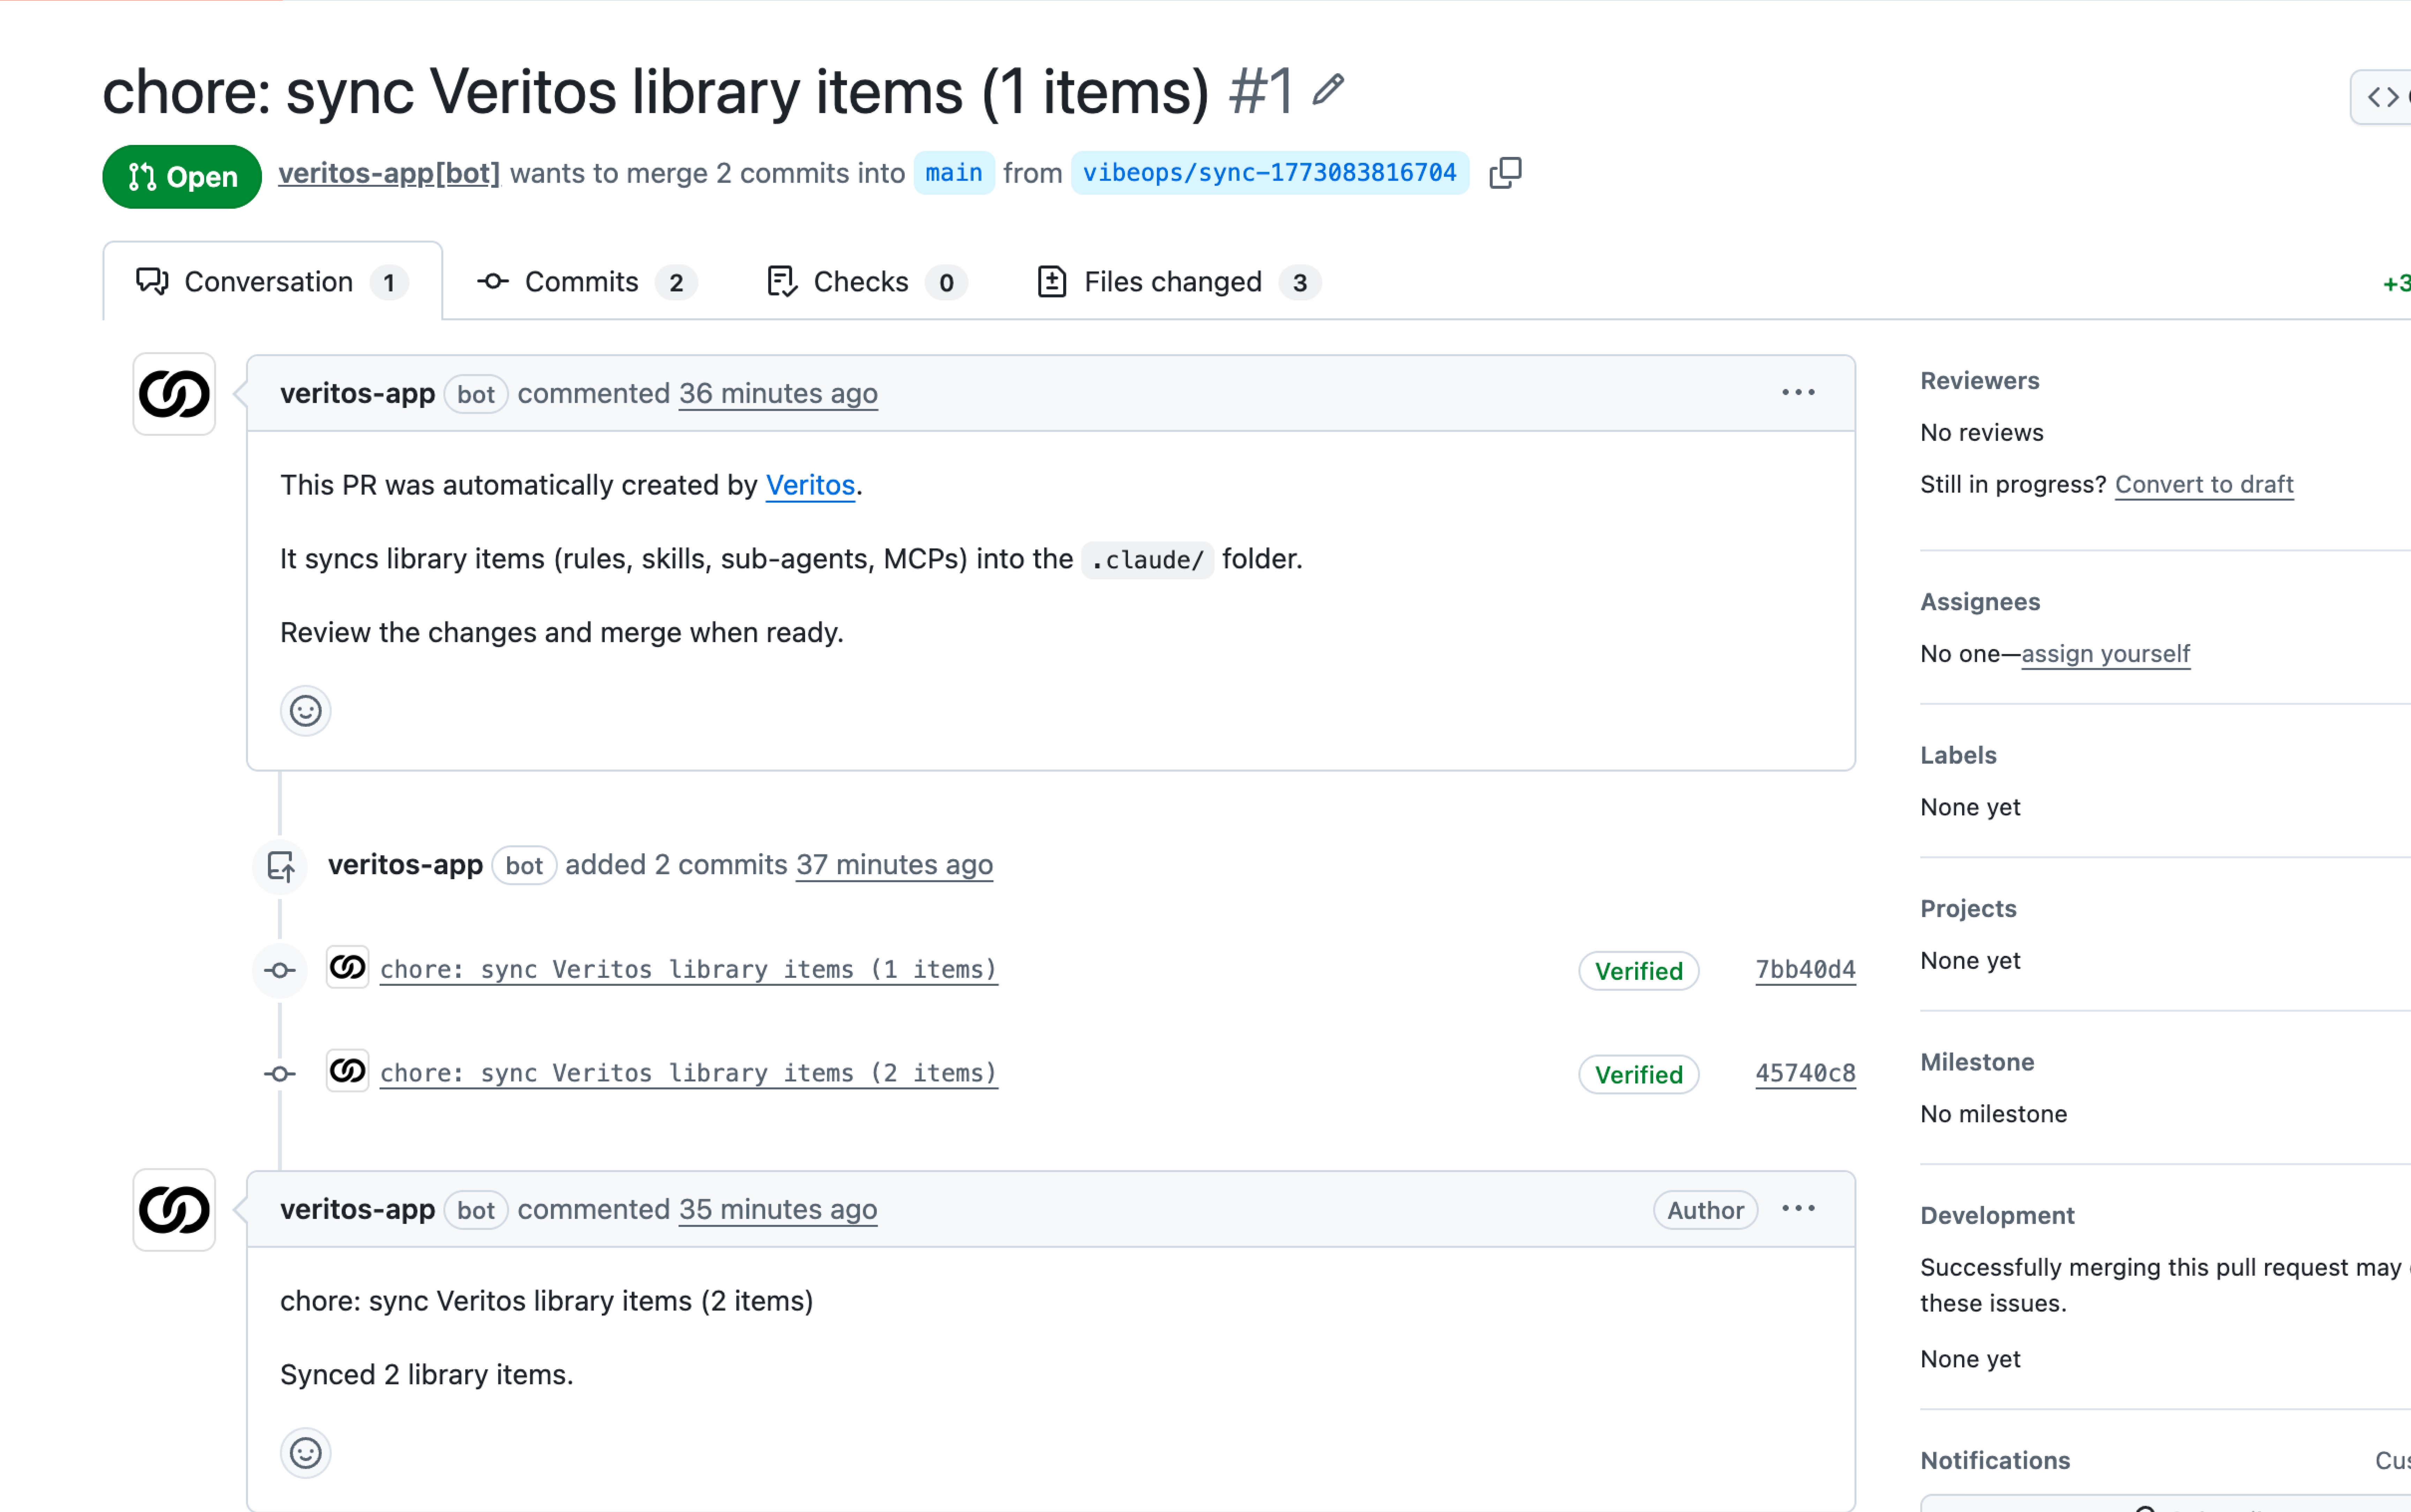Screen dimensions: 2411x1512
Task: Add emoji reaction to first comment
Action: pos(305,711)
